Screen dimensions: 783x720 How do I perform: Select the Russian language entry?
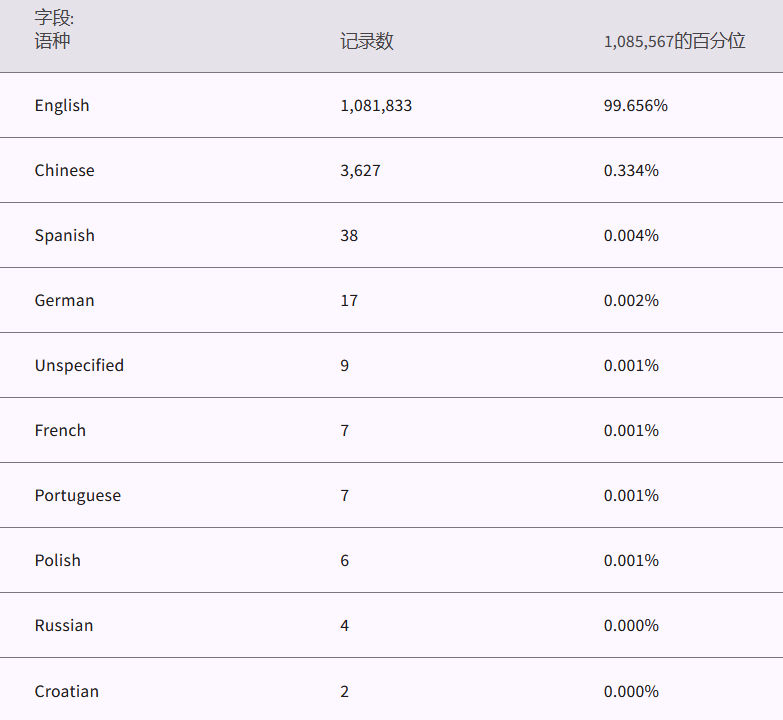pyautogui.click(x=63, y=626)
